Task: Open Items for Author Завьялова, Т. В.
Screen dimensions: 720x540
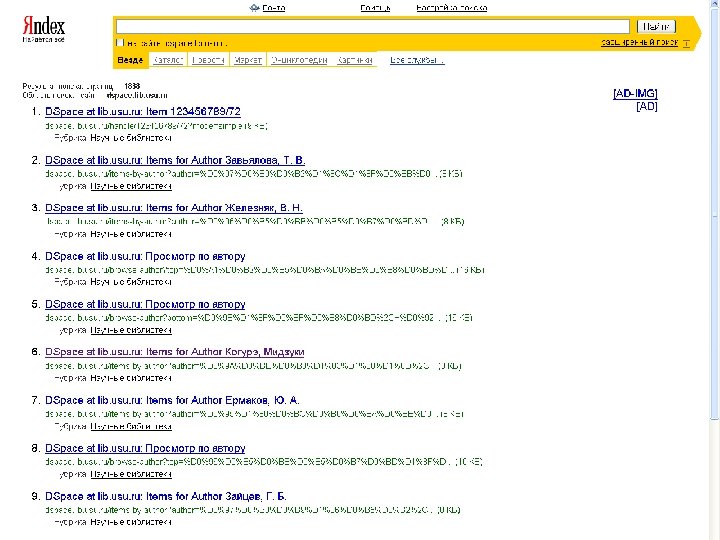Action: (x=175, y=160)
